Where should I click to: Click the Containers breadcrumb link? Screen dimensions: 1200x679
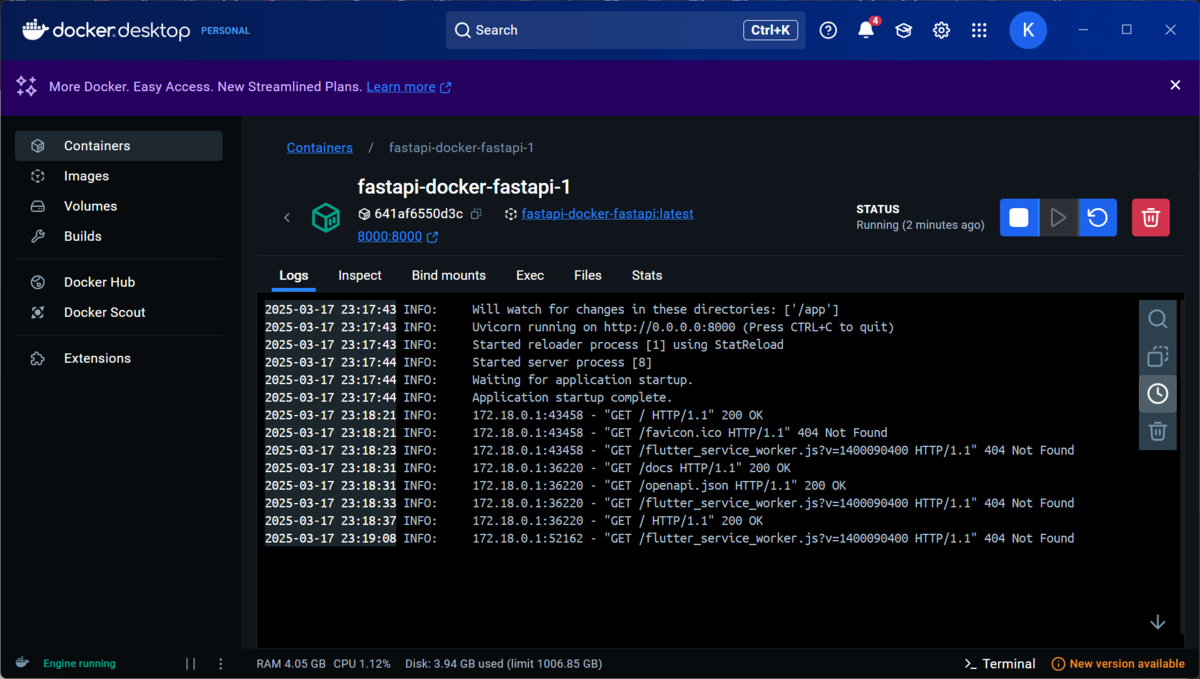[x=320, y=148]
